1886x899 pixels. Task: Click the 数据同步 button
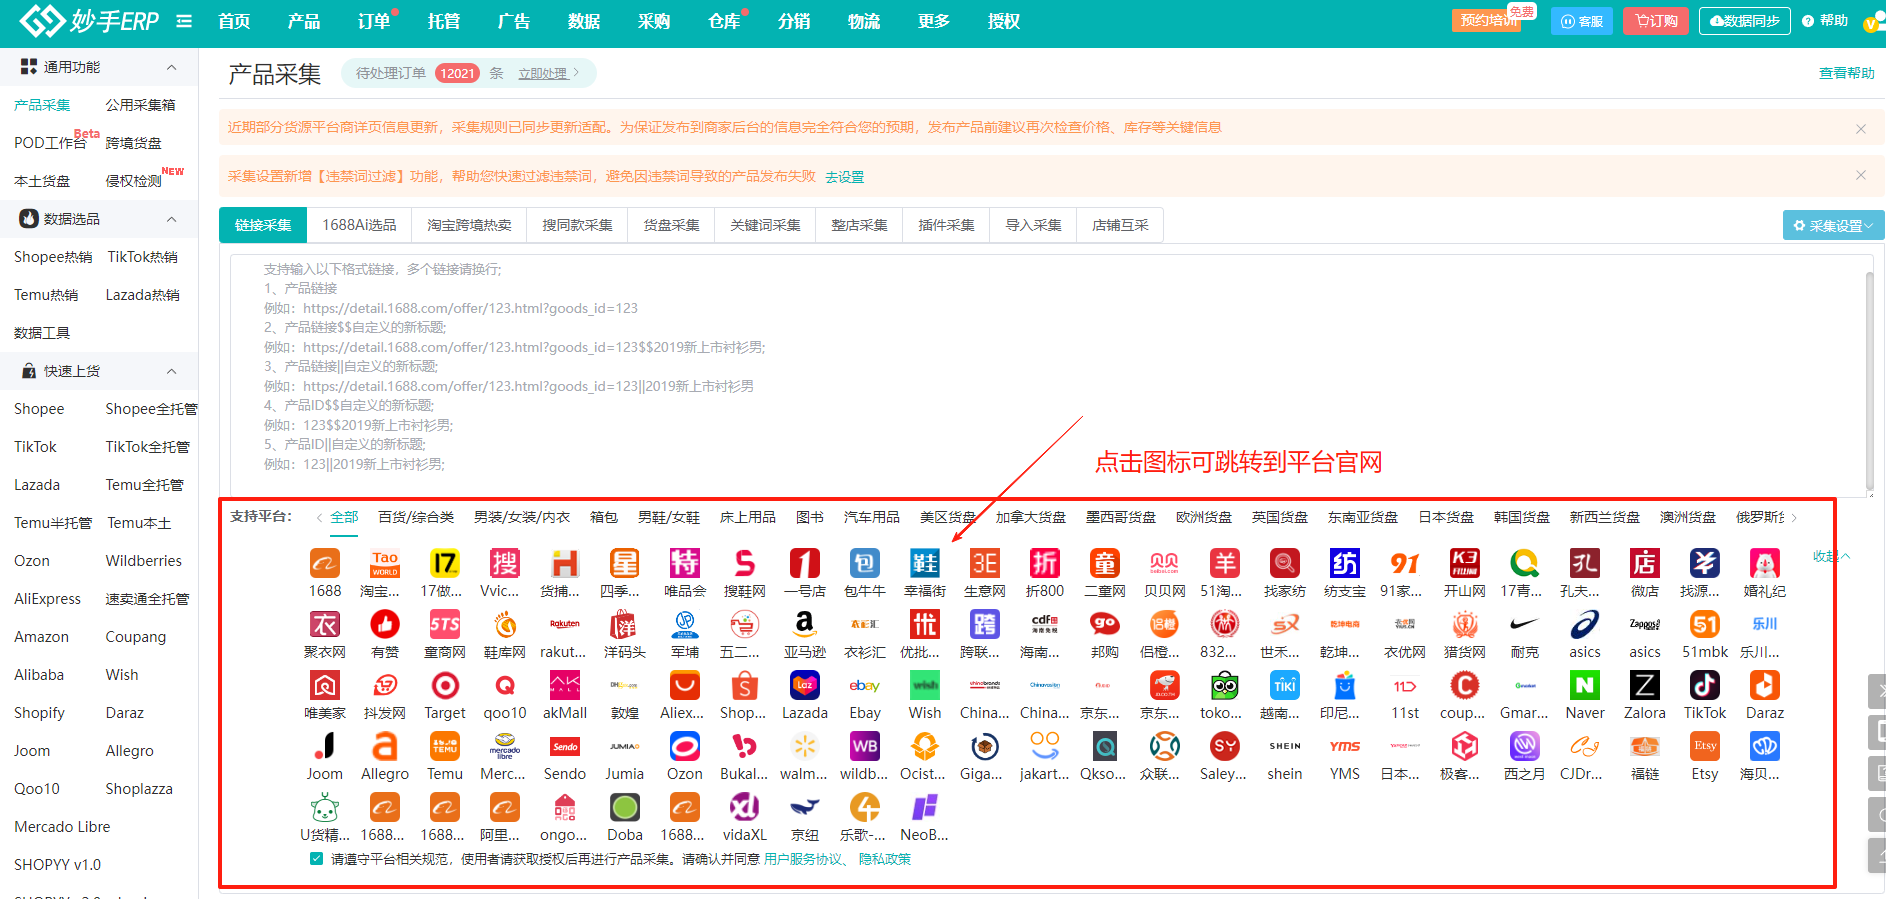point(1744,21)
